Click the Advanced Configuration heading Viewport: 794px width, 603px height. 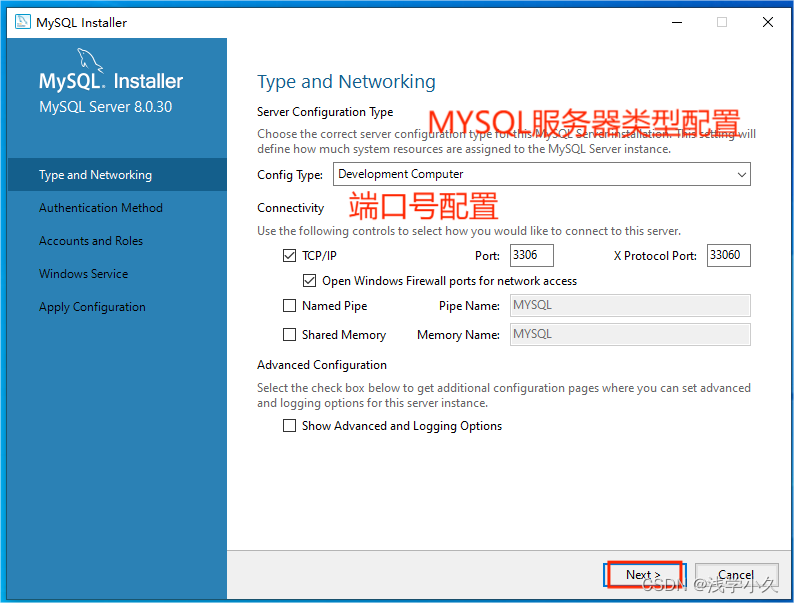click(x=322, y=365)
